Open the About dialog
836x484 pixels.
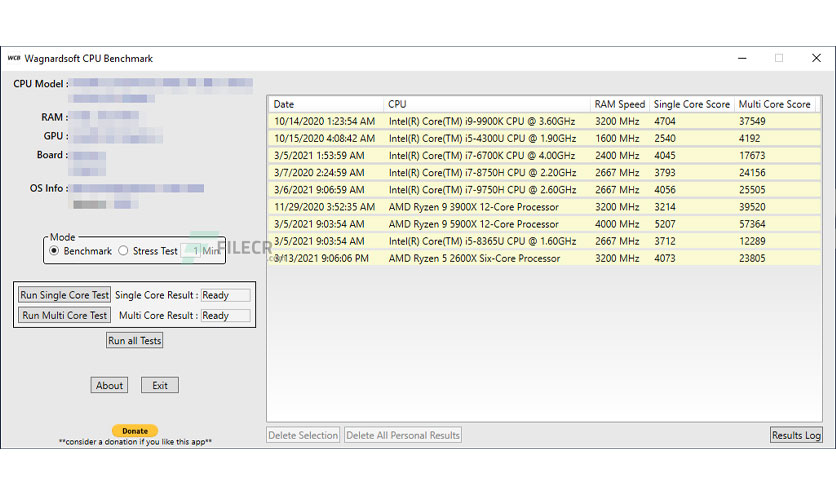pos(109,385)
